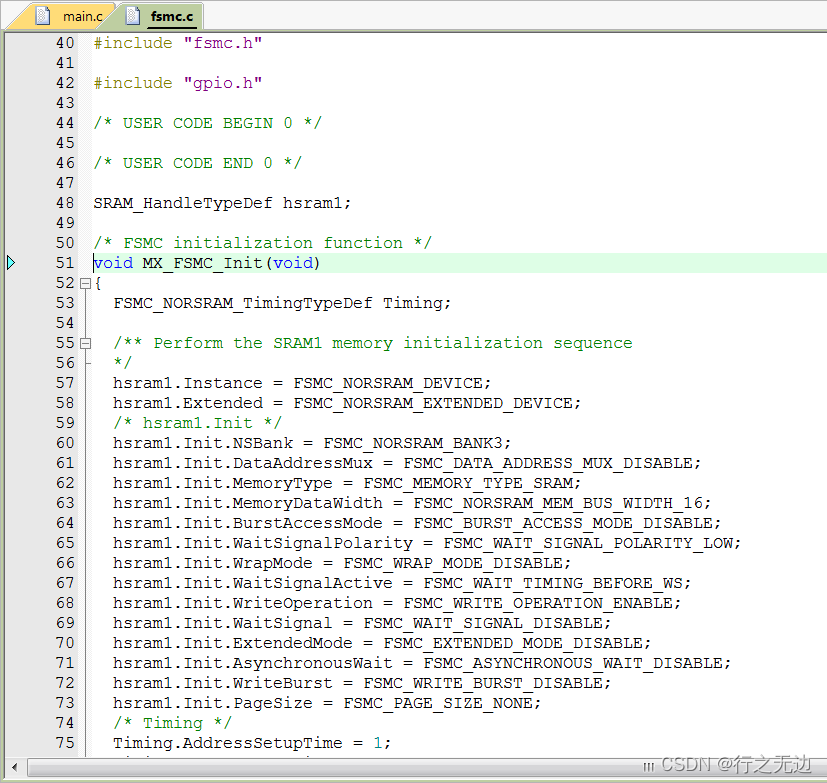Click FSMC_WAIT_TIMING_BEFORE_WS value
Viewport: 827px width, 783px height.
(x=553, y=584)
